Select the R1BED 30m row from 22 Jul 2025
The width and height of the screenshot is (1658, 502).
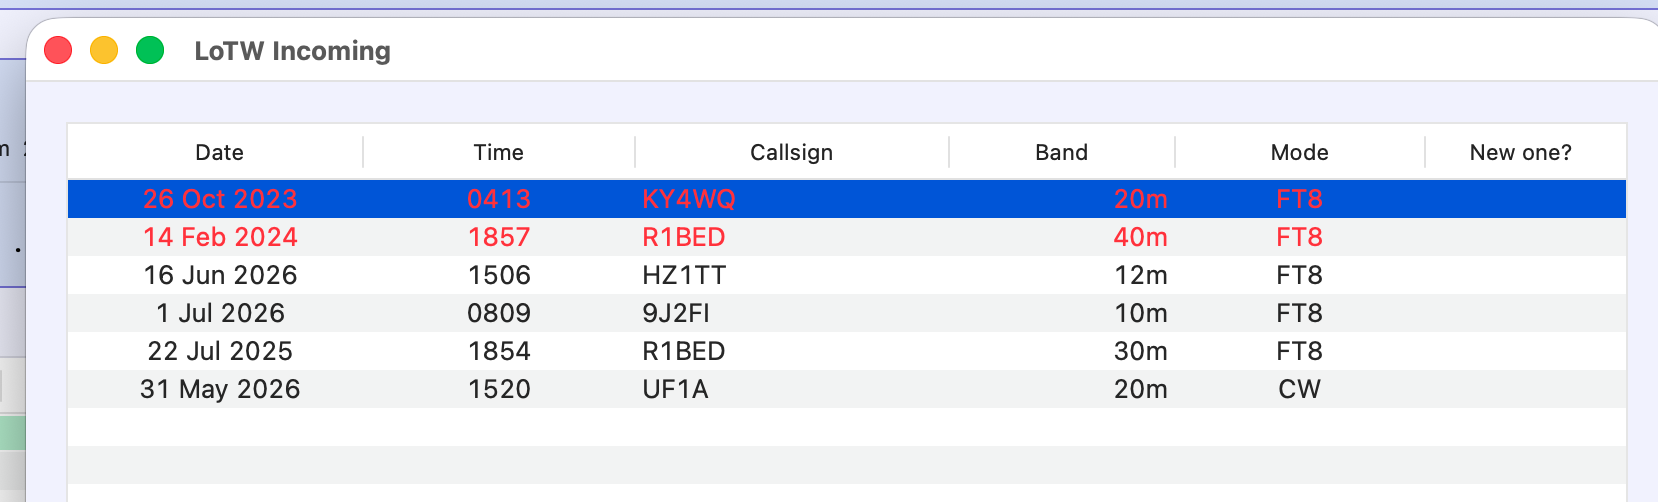click(847, 351)
